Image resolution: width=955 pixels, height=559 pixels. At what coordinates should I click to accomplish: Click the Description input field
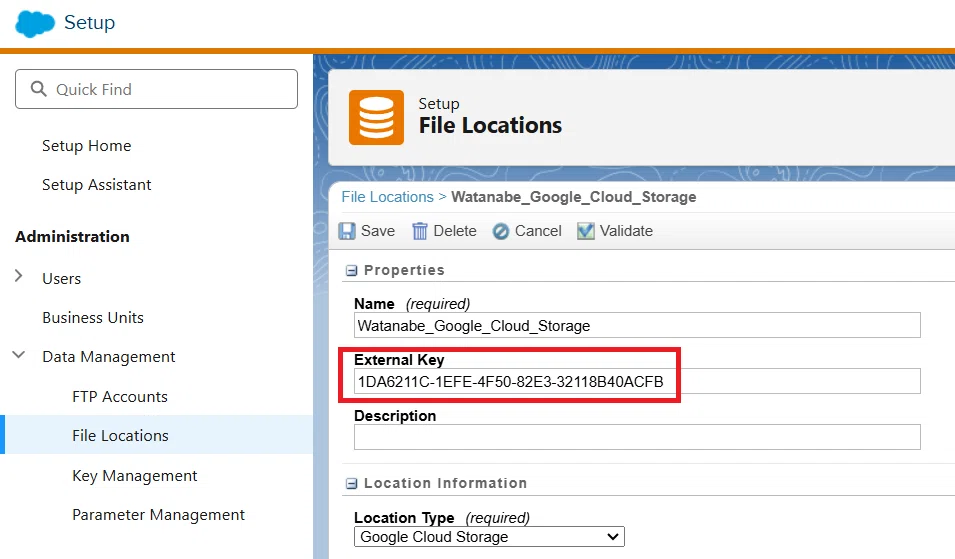[x=637, y=437]
